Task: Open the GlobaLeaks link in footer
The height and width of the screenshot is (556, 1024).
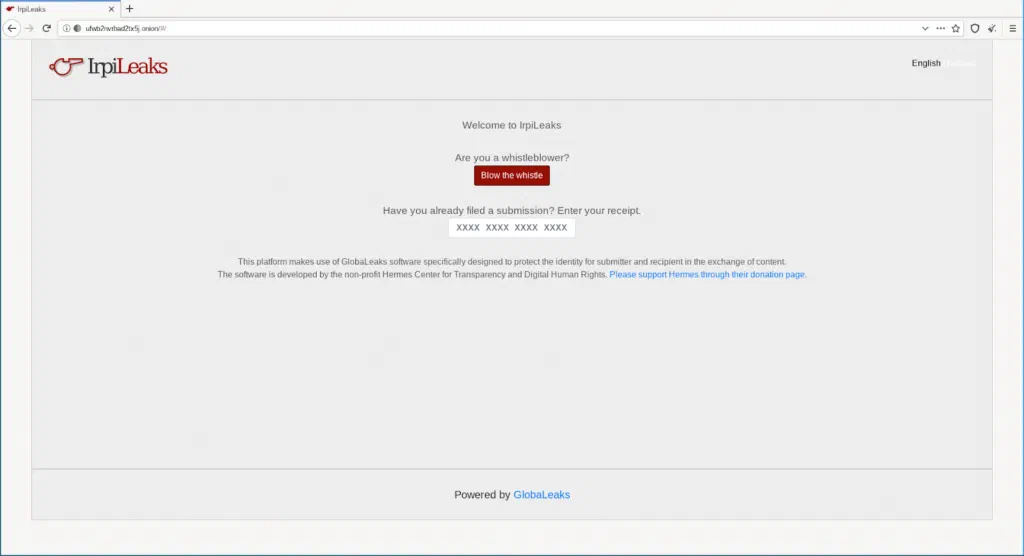Action: click(541, 495)
